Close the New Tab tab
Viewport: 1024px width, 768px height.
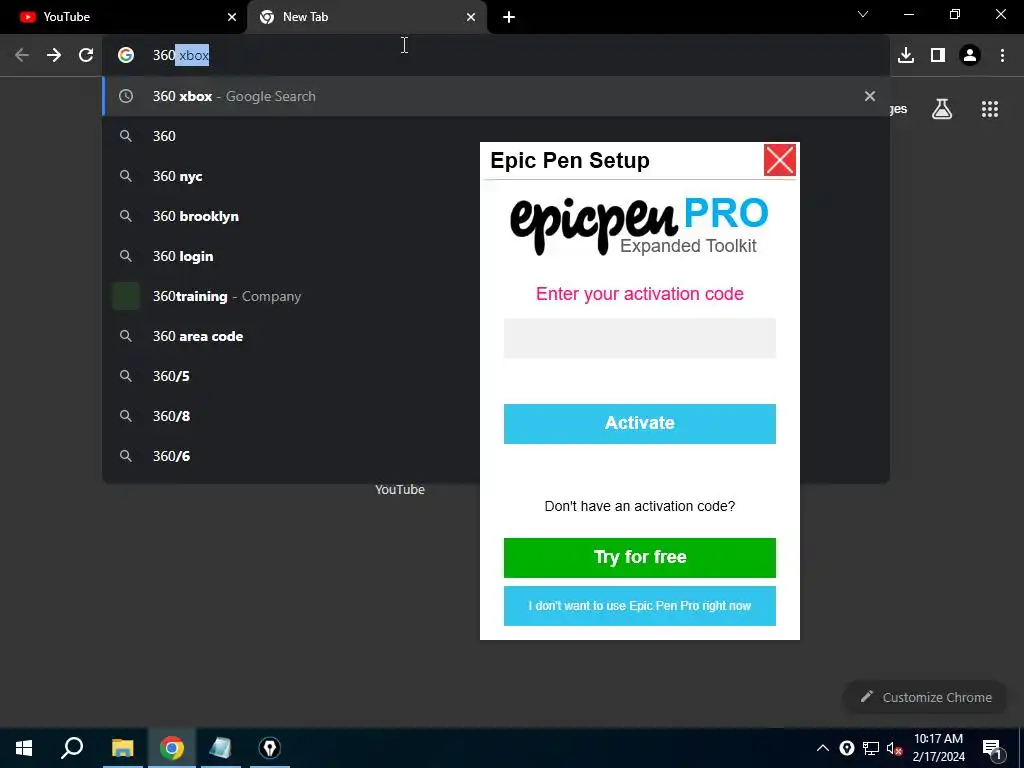pos(471,17)
